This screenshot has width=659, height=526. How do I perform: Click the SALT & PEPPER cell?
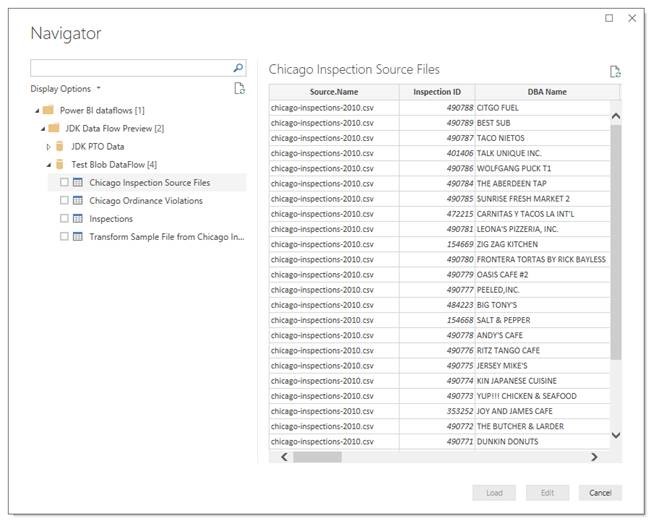click(543, 320)
